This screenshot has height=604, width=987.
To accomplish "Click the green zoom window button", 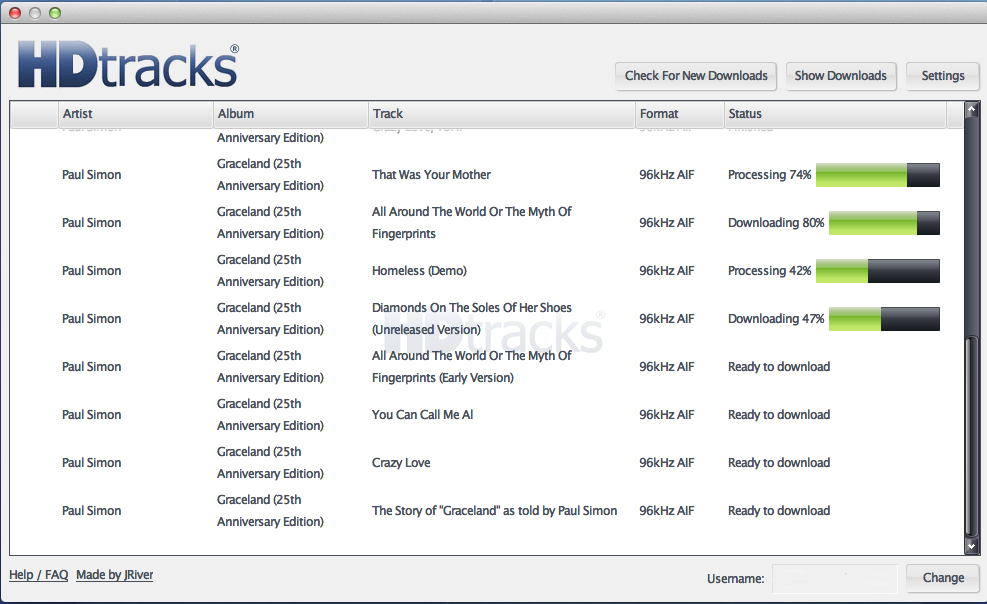I will [54, 13].
